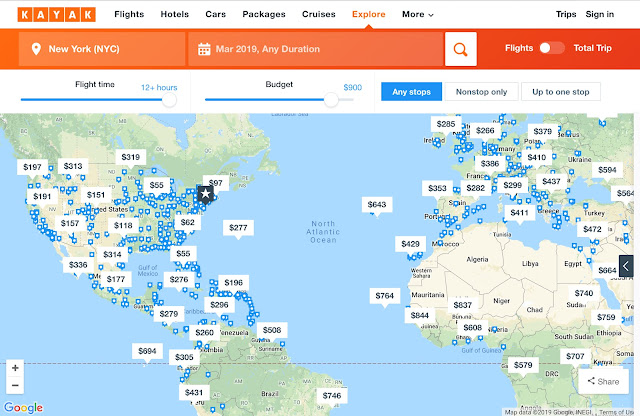
Task: Click the $472 price marker
Action: (592, 229)
